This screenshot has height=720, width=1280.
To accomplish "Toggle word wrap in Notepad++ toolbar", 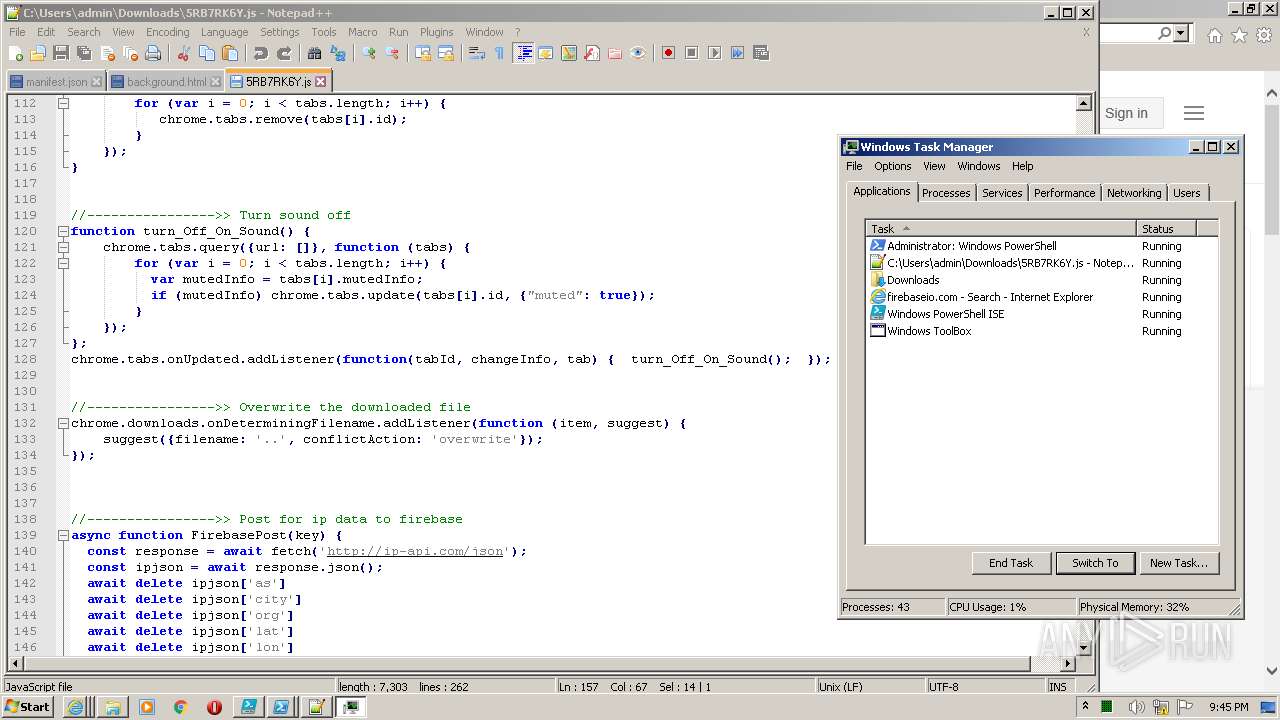I will click(476, 53).
